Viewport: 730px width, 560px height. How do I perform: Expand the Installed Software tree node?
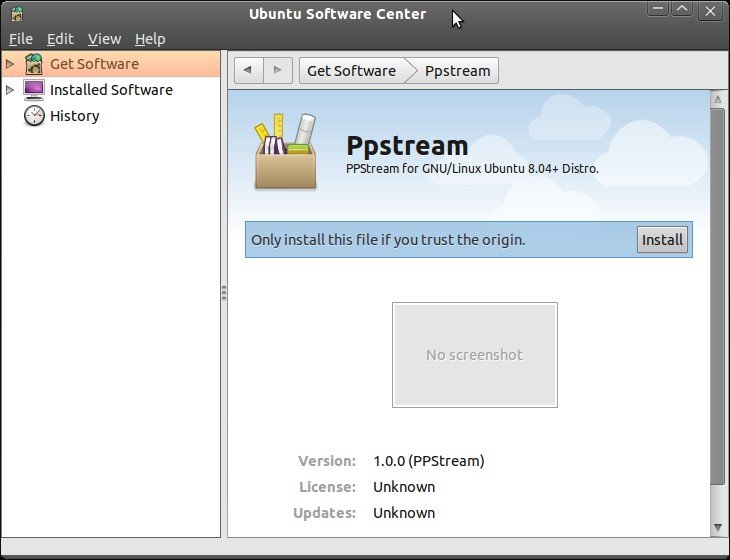pyautogui.click(x=10, y=89)
